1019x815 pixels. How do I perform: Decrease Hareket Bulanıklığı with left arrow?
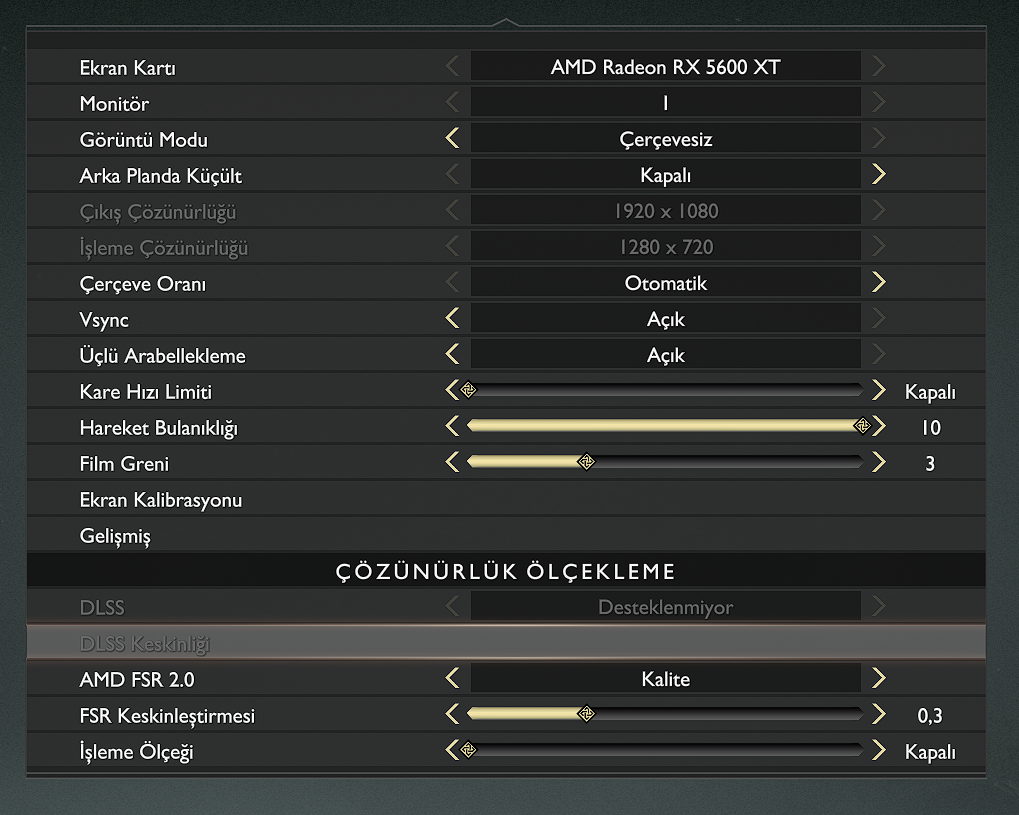(x=453, y=427)
